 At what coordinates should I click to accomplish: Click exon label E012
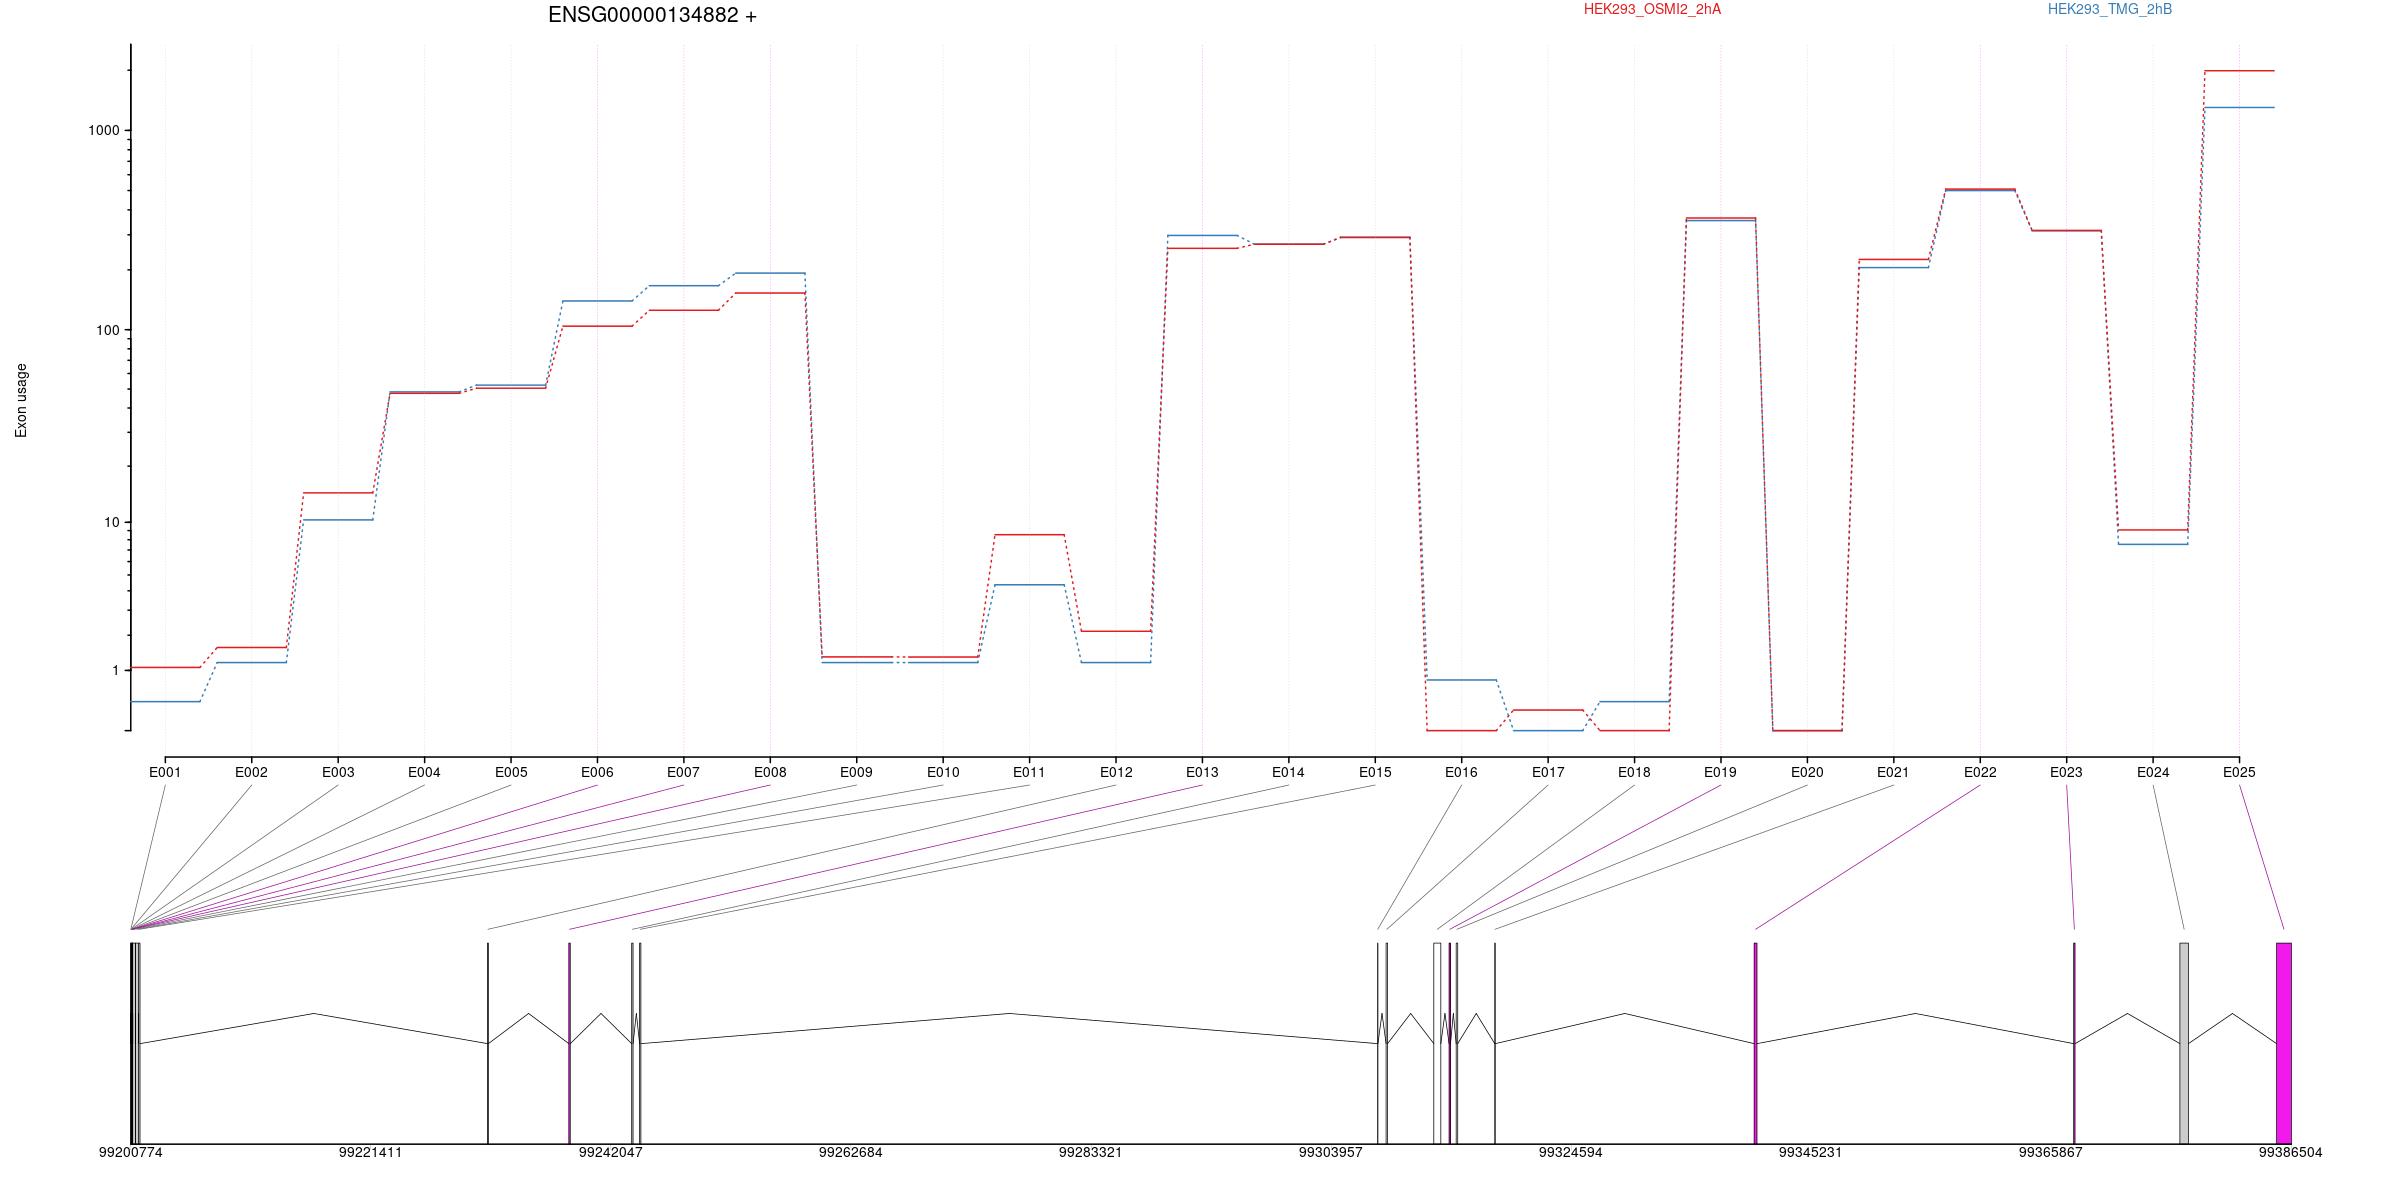1116,772
